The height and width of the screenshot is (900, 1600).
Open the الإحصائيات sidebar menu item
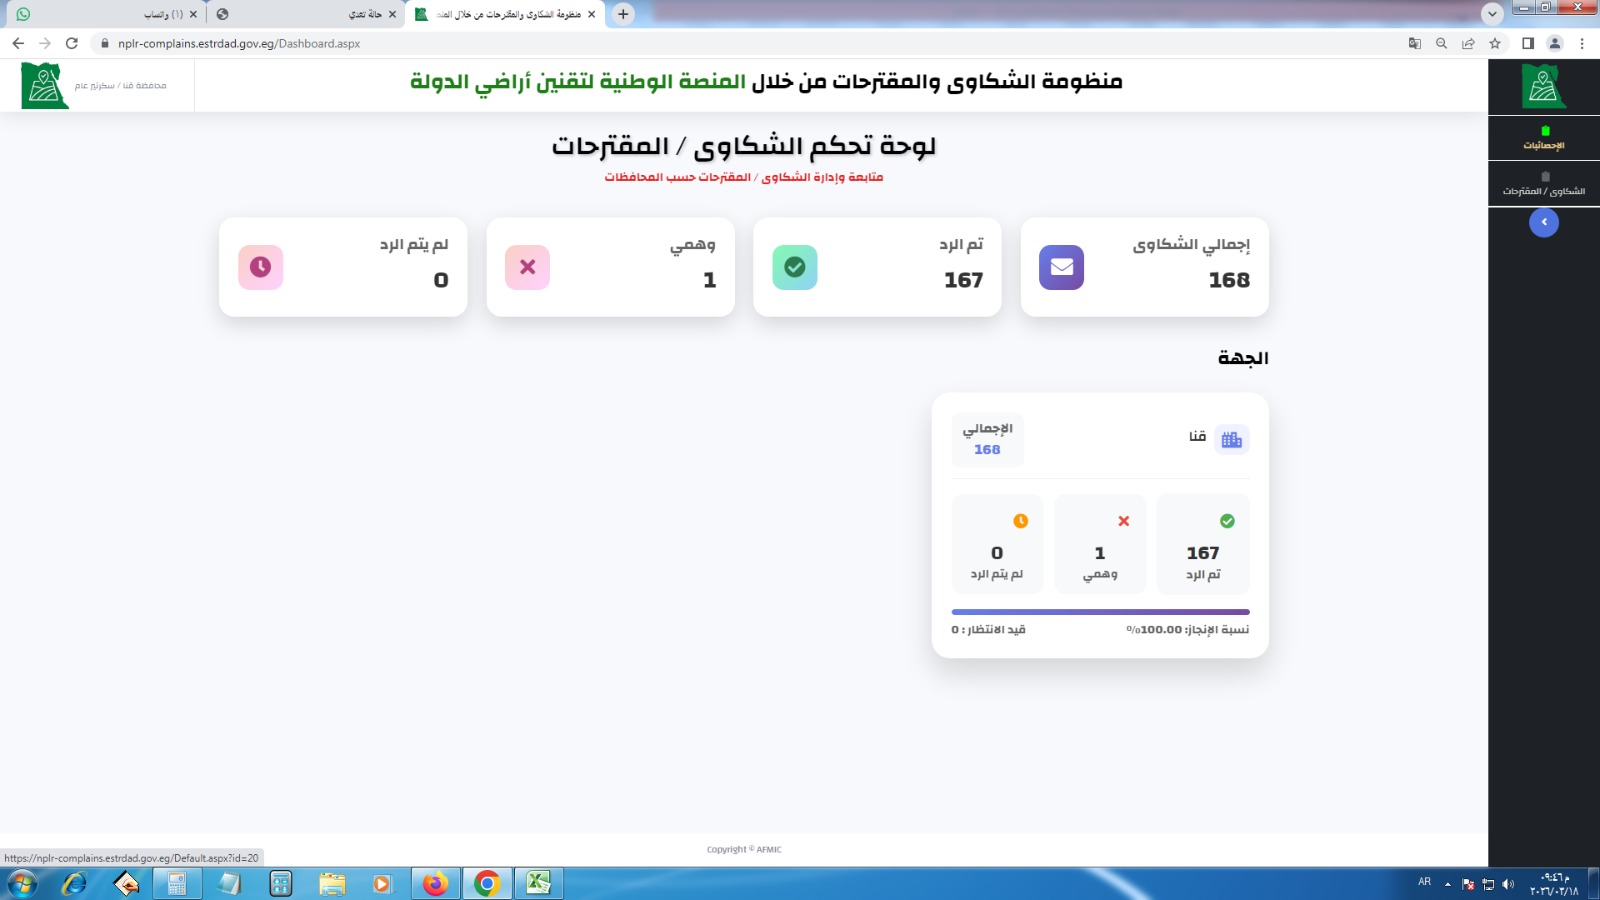(x=1543, y=138)
